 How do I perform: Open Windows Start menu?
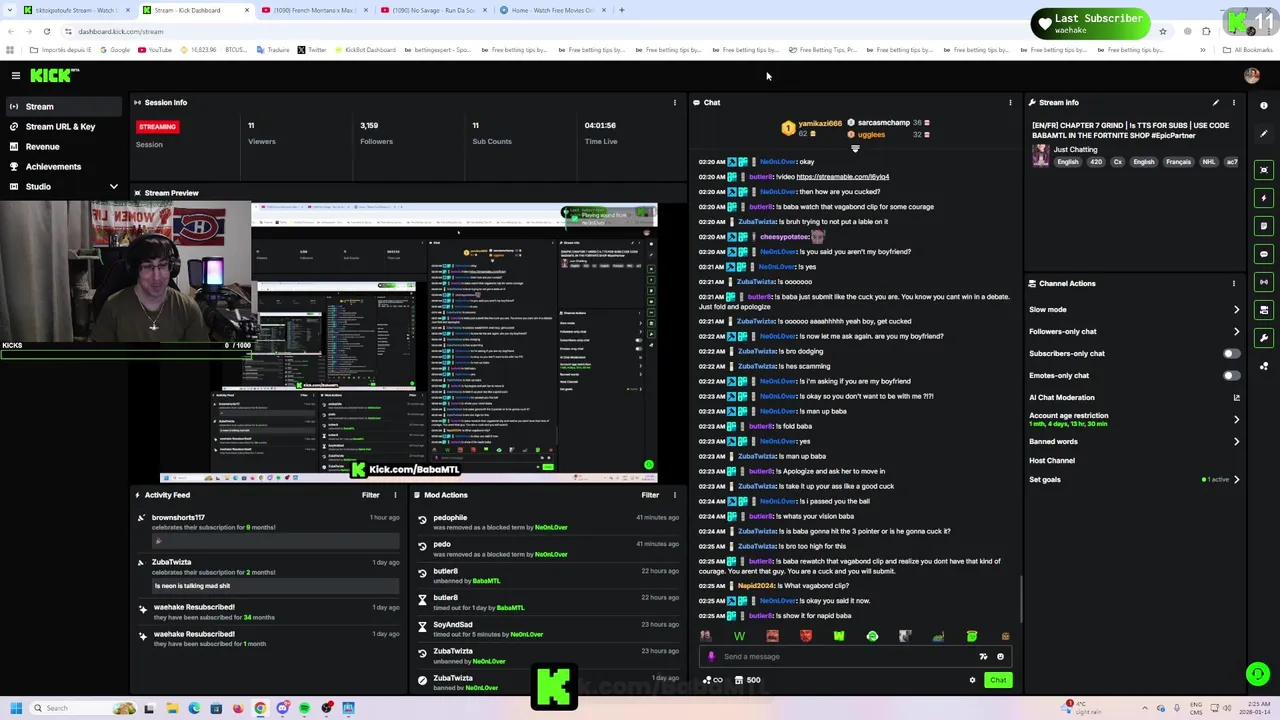16,708
